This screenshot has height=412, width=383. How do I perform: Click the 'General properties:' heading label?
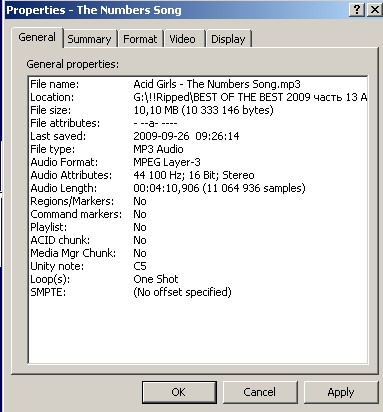tap(73, 64)
